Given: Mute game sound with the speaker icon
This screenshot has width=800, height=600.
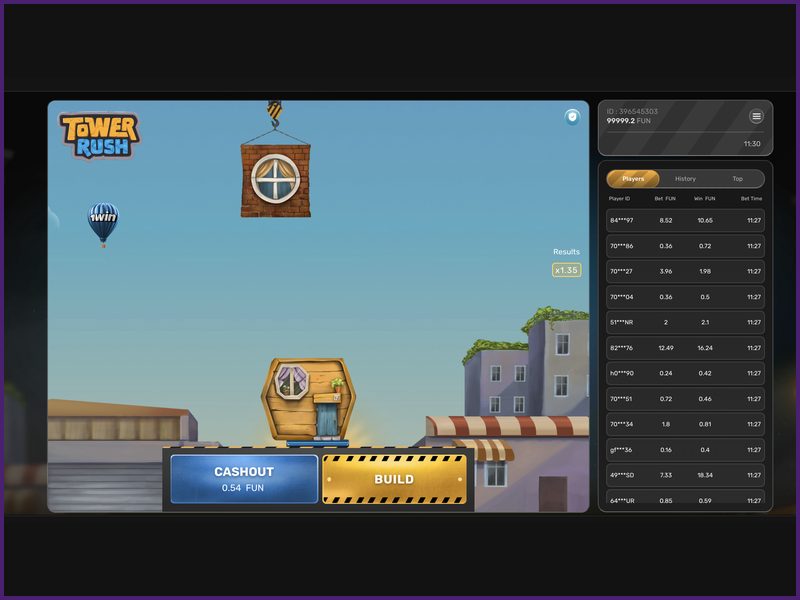Looking at the screenshot, I should click(x=570, y=118).
